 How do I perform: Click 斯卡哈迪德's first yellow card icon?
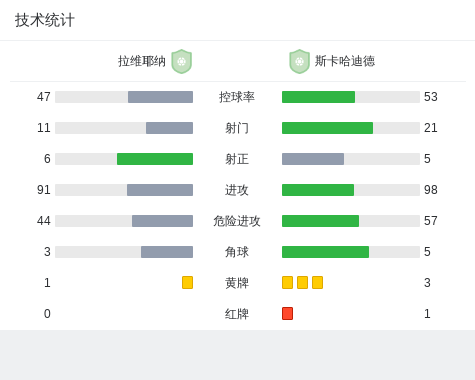(x=287, y=282)
